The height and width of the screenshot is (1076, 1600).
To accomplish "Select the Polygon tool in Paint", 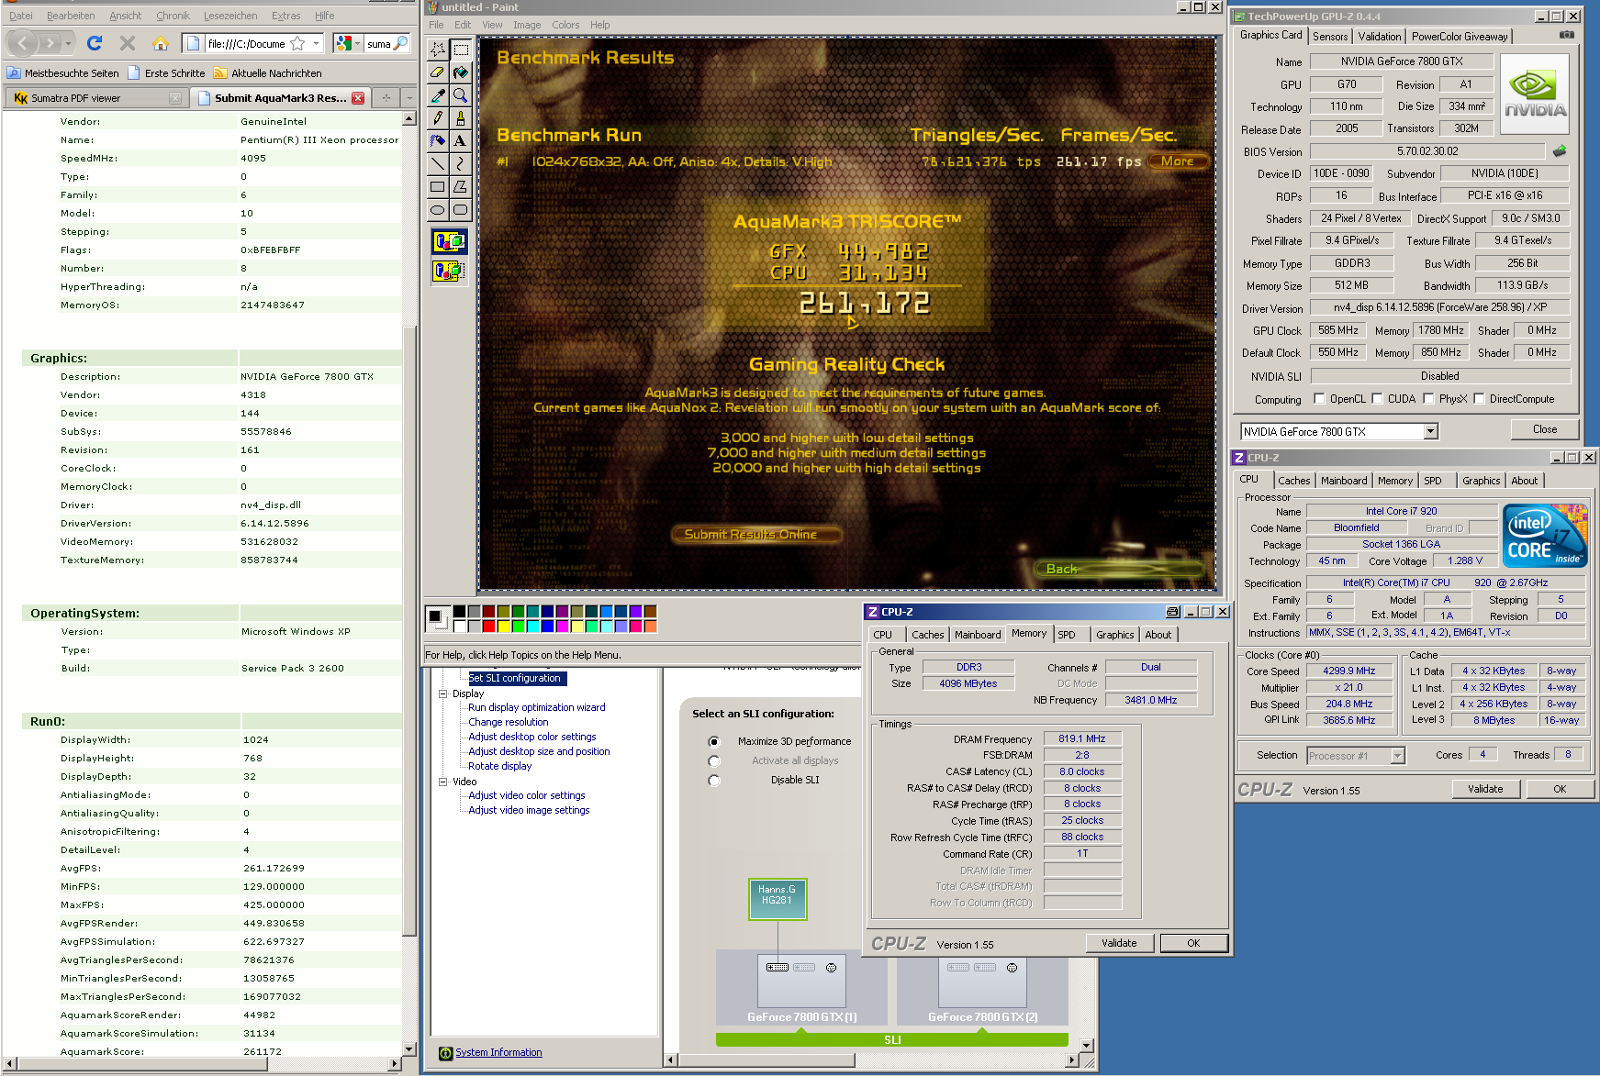I will [x=460, y=187].
